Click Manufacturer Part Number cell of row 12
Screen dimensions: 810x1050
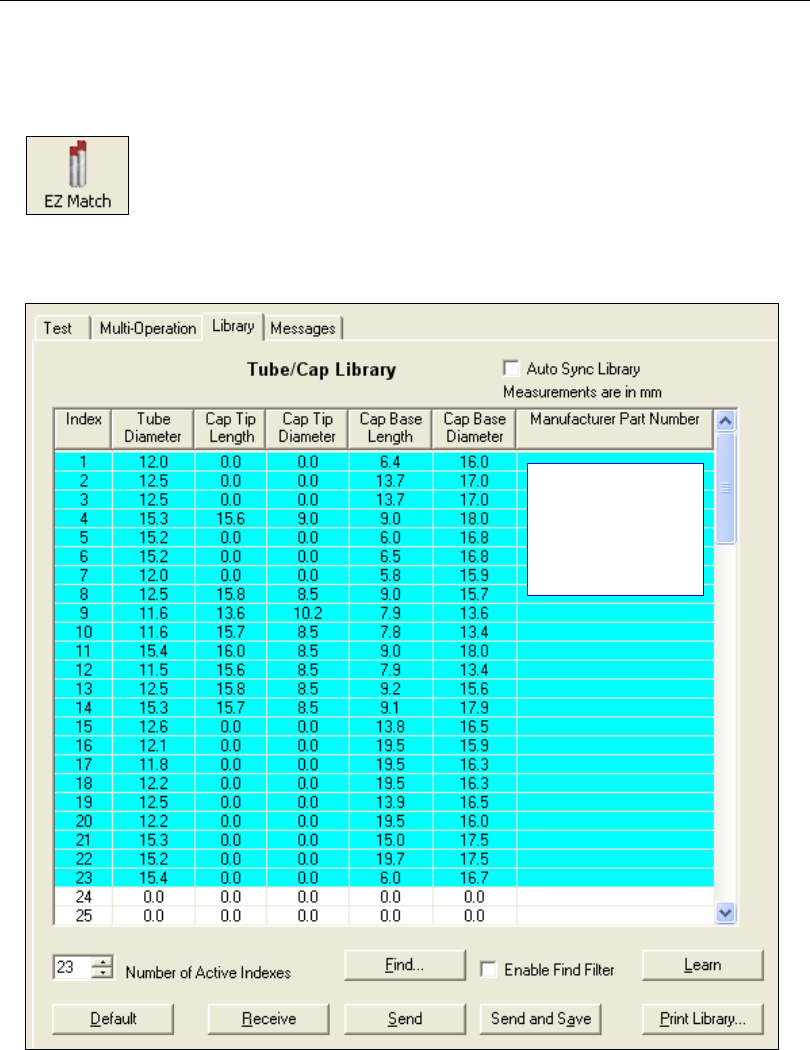[x=615, y=670]
